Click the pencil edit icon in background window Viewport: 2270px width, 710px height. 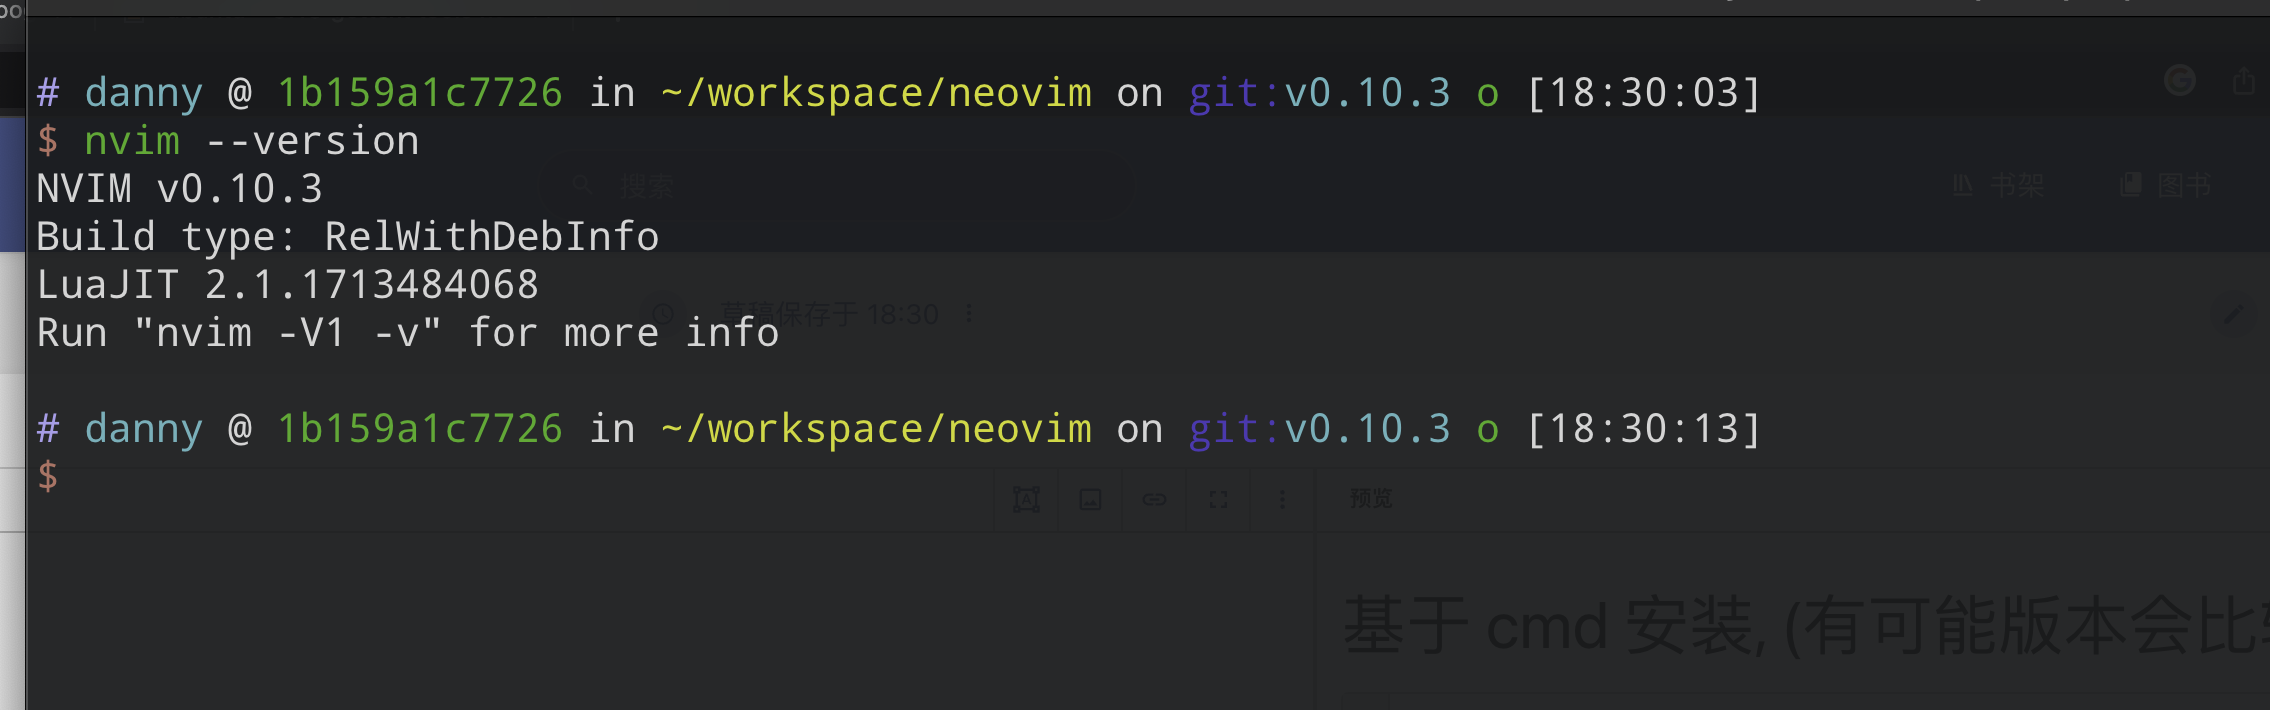(2232, 315)
